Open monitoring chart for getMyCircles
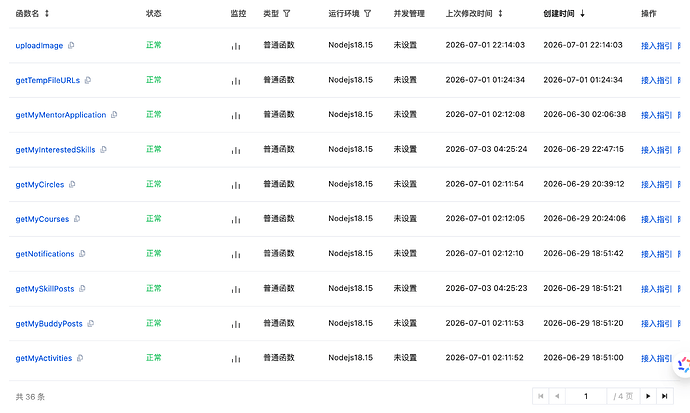The width and height of the screenshot is (690, 413). point(236,185)
